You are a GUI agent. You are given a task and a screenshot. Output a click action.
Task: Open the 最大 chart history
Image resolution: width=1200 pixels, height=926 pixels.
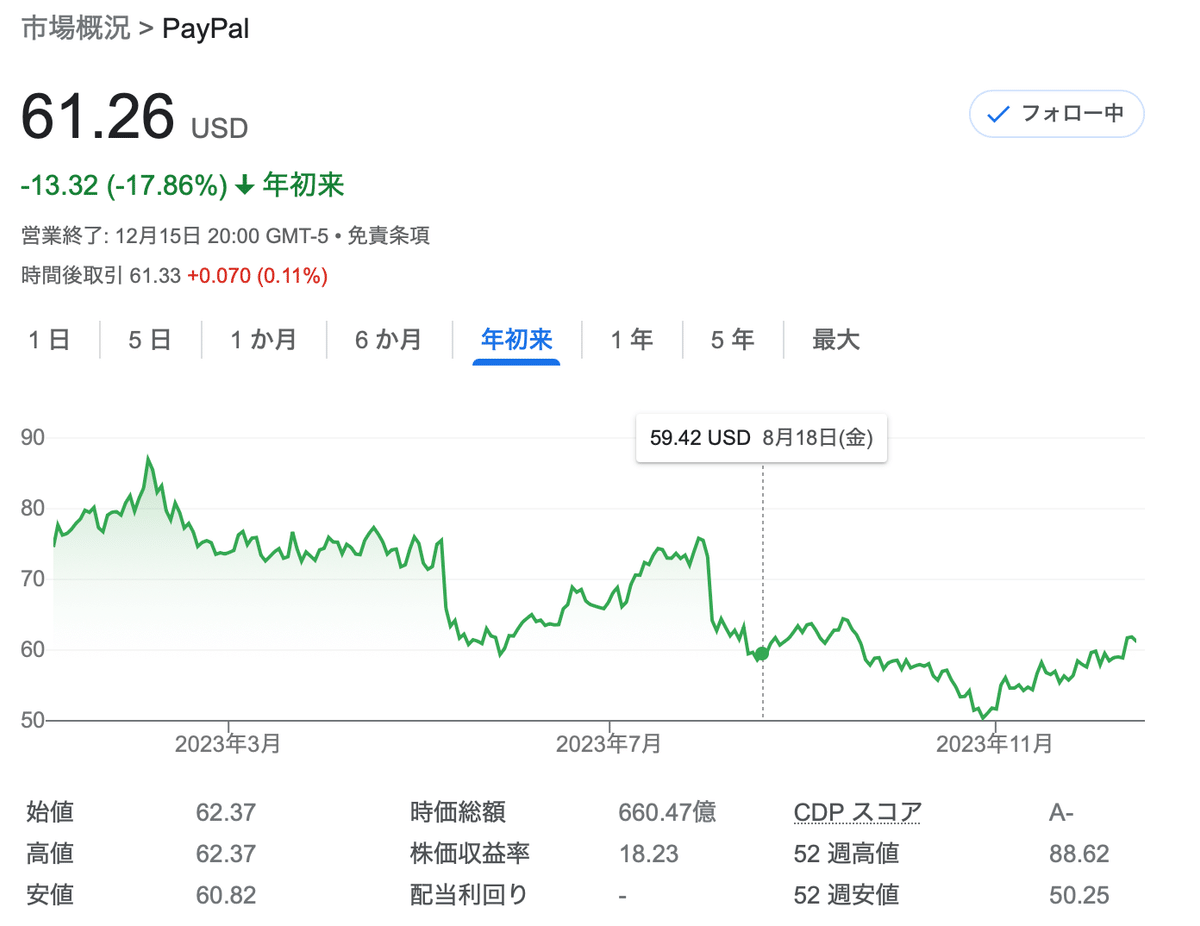836,340
